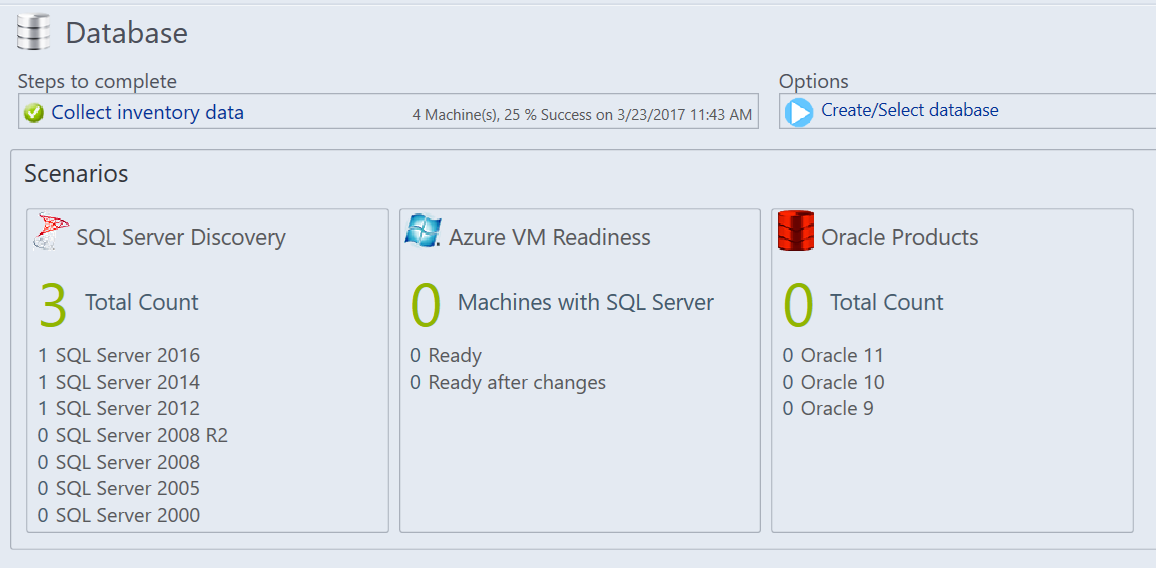Screen dimensions: 1156x568
Task: Click the red Oracle Products database icon
Action: tap(796, 231)
